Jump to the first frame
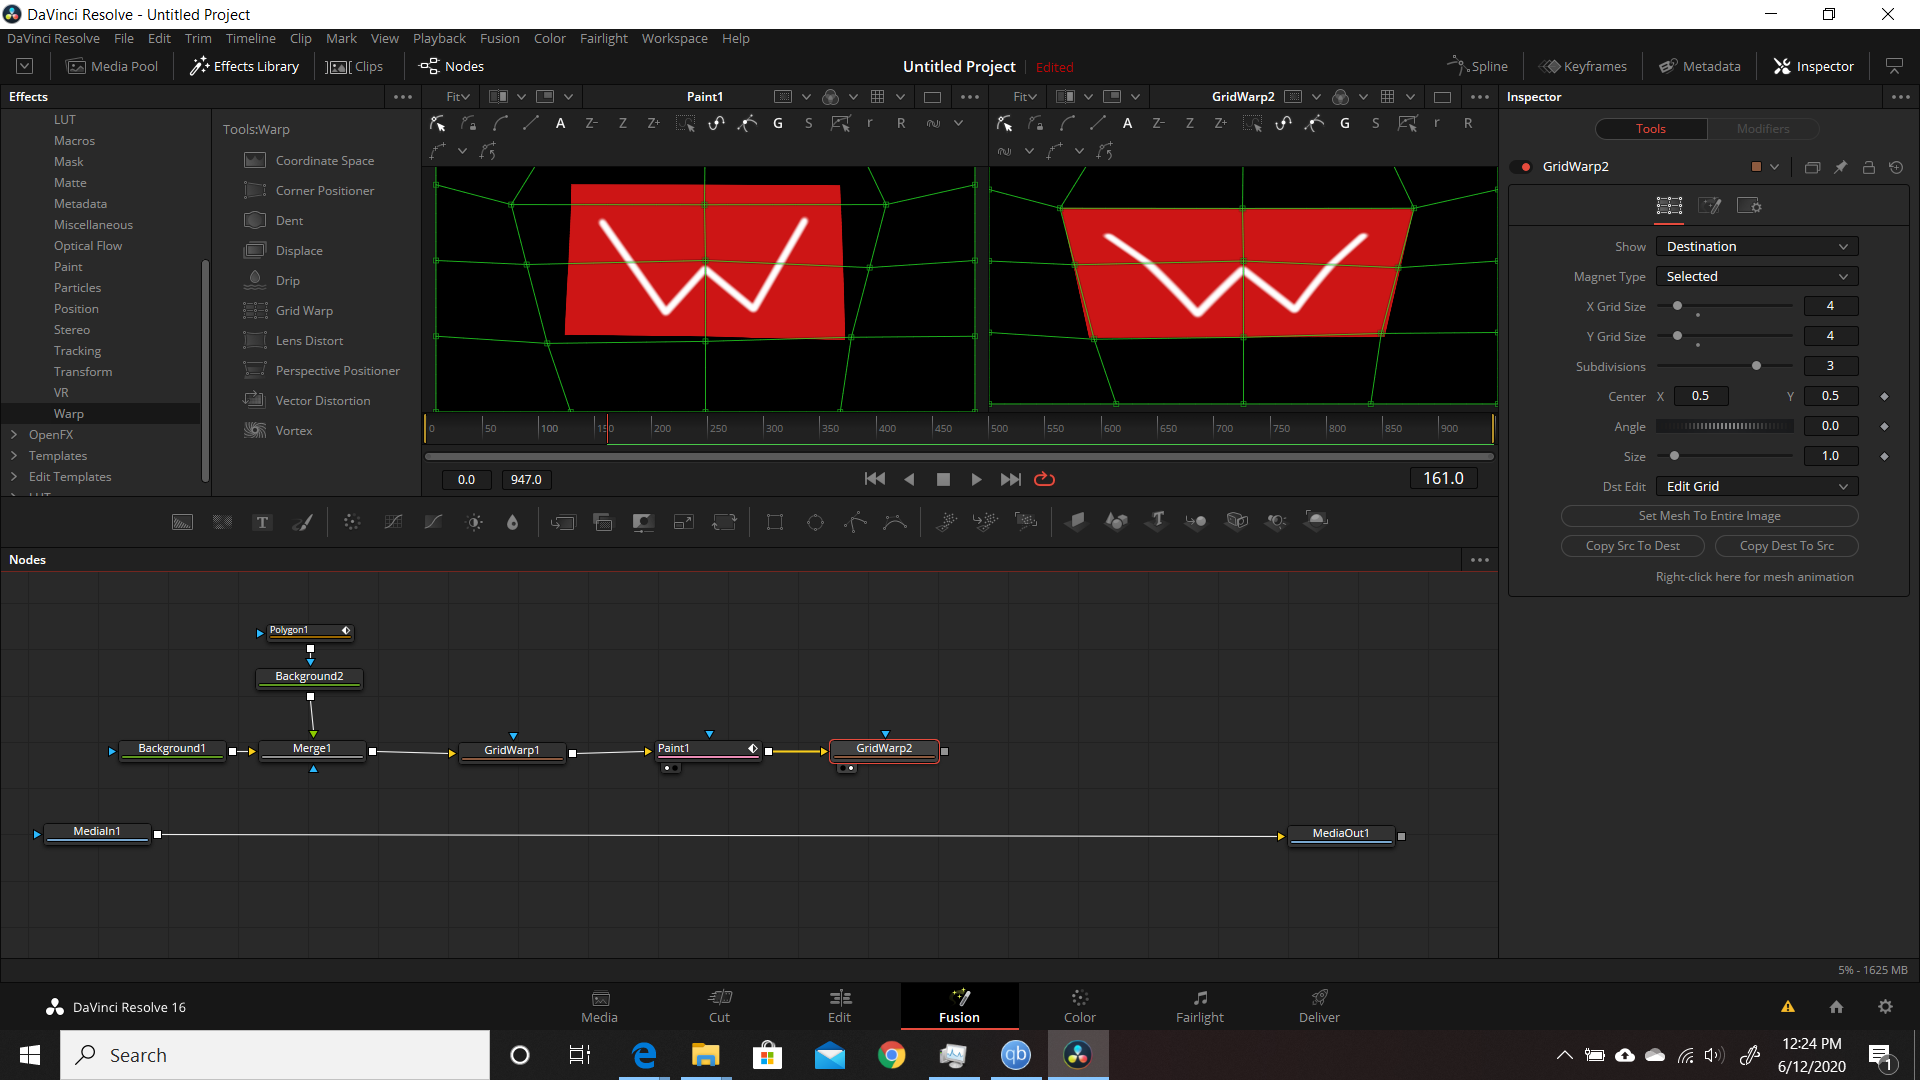 pos(874,479)
